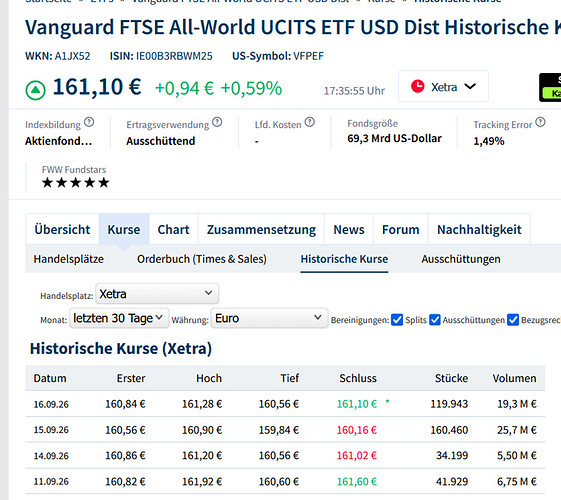561x500 pixels.
Task: Toggle the Ausschüttungen adjustment checkbox
Action: point(435,320)
